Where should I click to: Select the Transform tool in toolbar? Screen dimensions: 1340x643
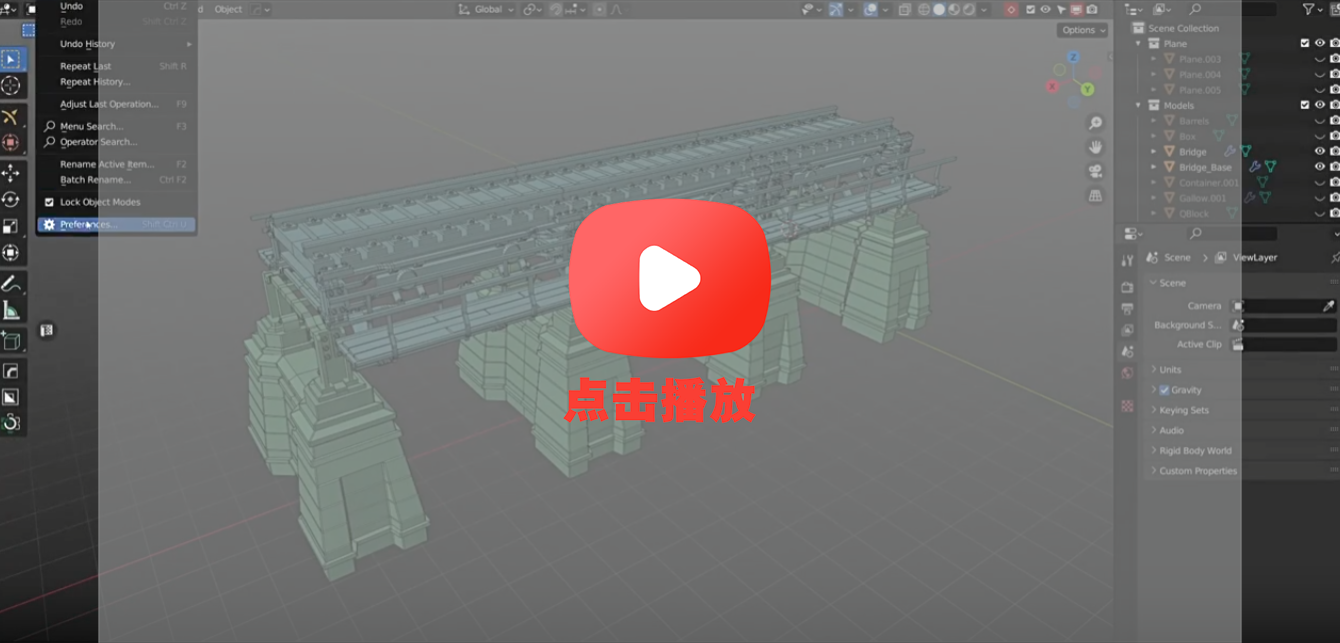11,253
